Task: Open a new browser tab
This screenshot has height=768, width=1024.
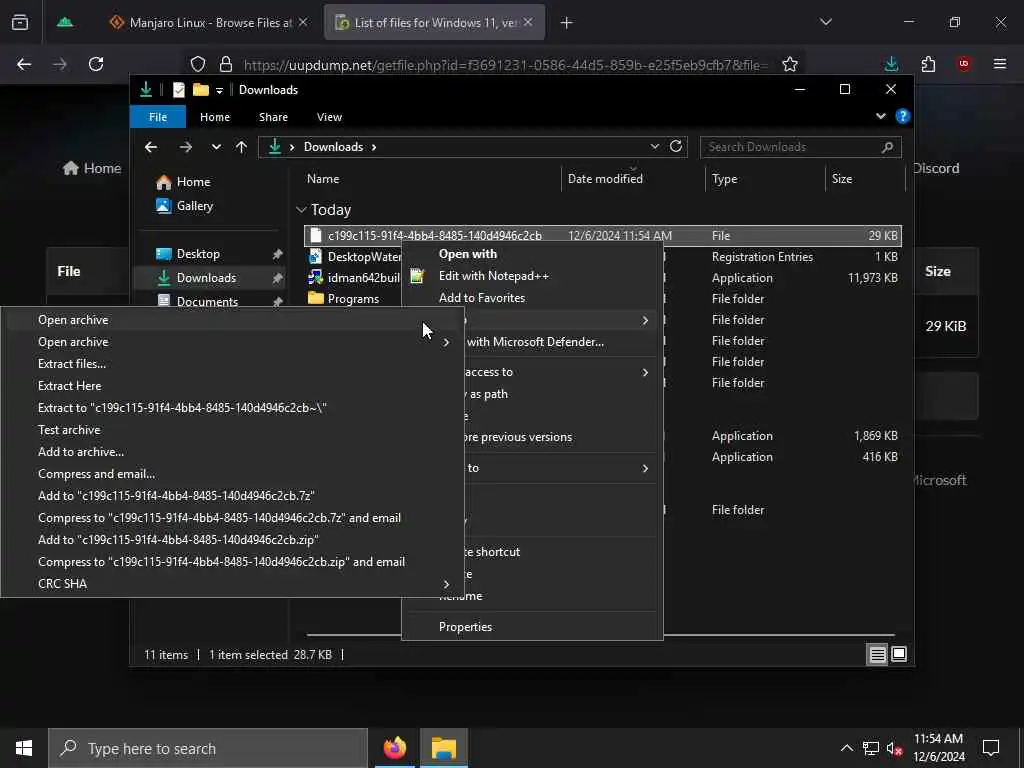Action: click(566, 23)
